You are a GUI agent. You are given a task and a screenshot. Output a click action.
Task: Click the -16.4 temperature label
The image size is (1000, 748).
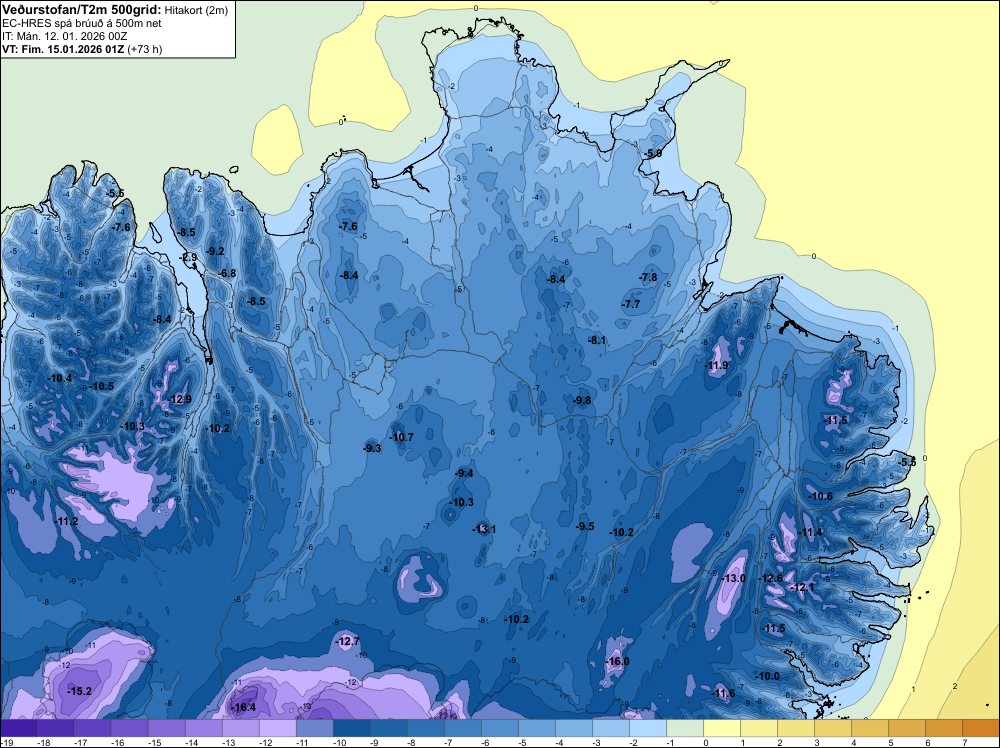click(x=244, y=707)
